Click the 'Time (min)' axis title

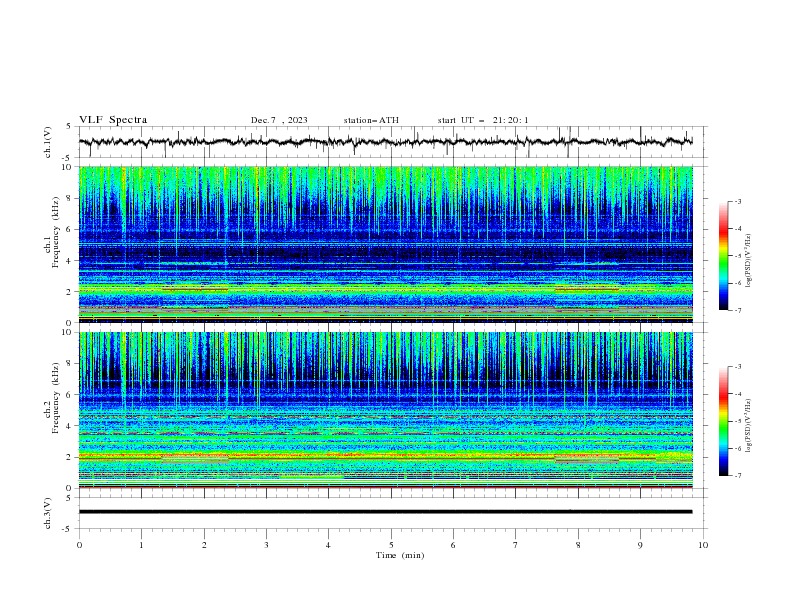click(x=400, y=555)
